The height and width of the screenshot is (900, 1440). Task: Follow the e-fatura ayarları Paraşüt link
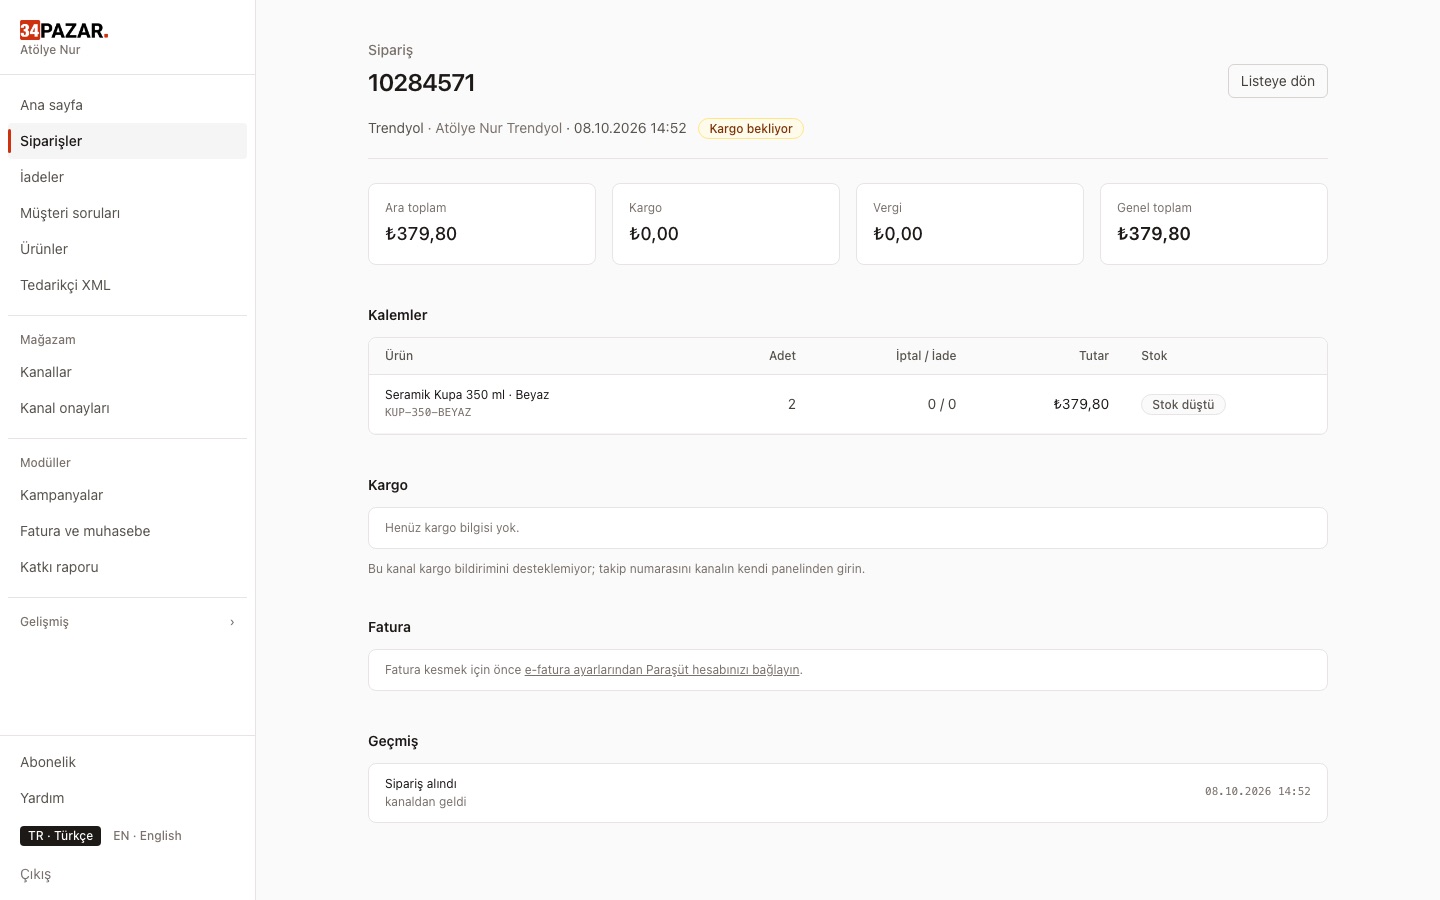tap(662, 670)
